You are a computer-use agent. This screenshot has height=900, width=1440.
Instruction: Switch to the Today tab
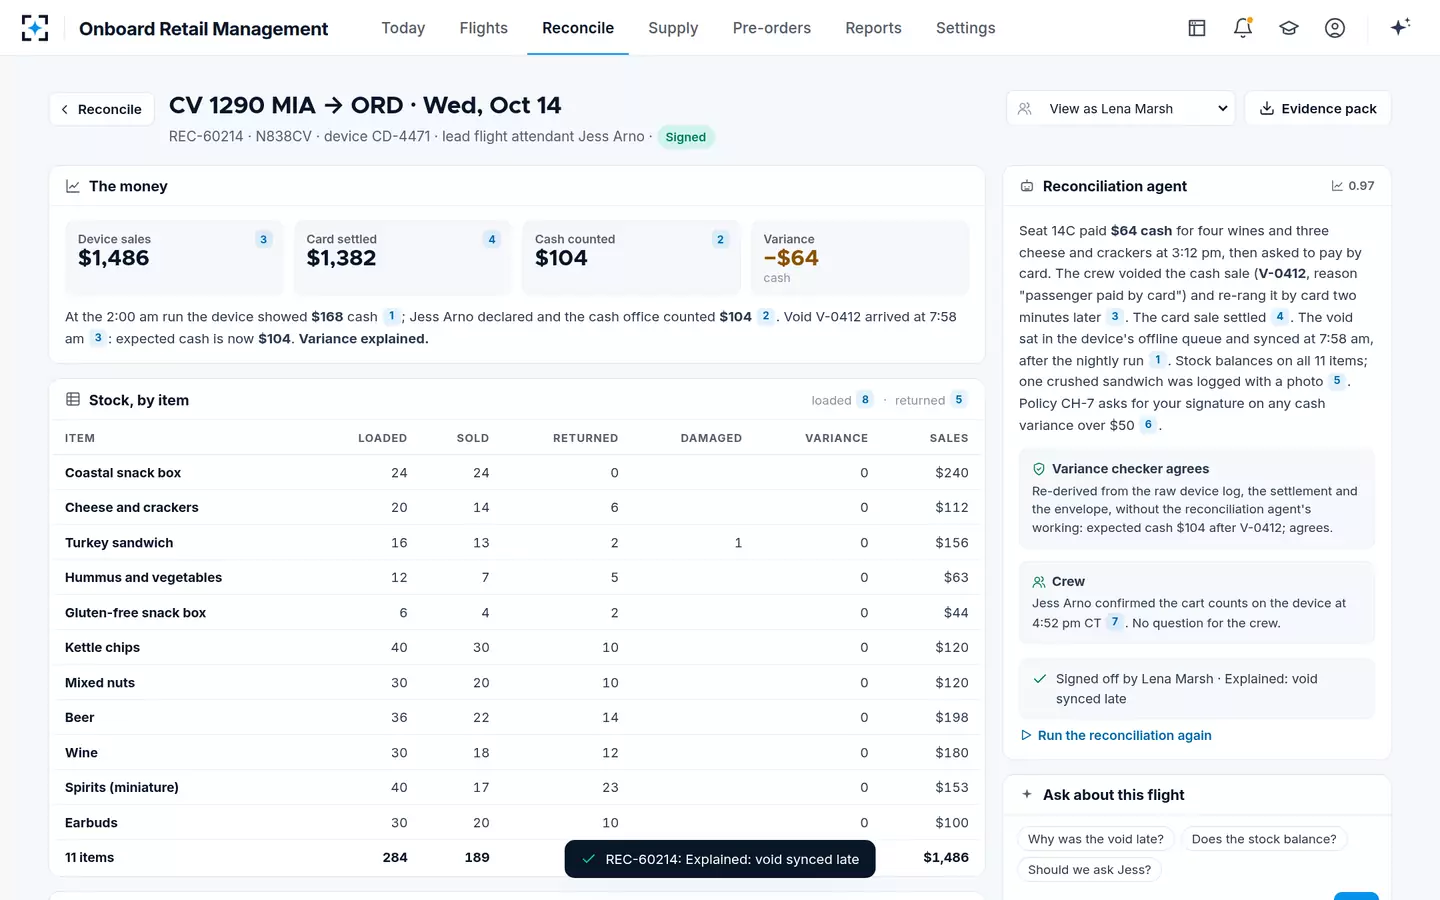pos(403,28)
